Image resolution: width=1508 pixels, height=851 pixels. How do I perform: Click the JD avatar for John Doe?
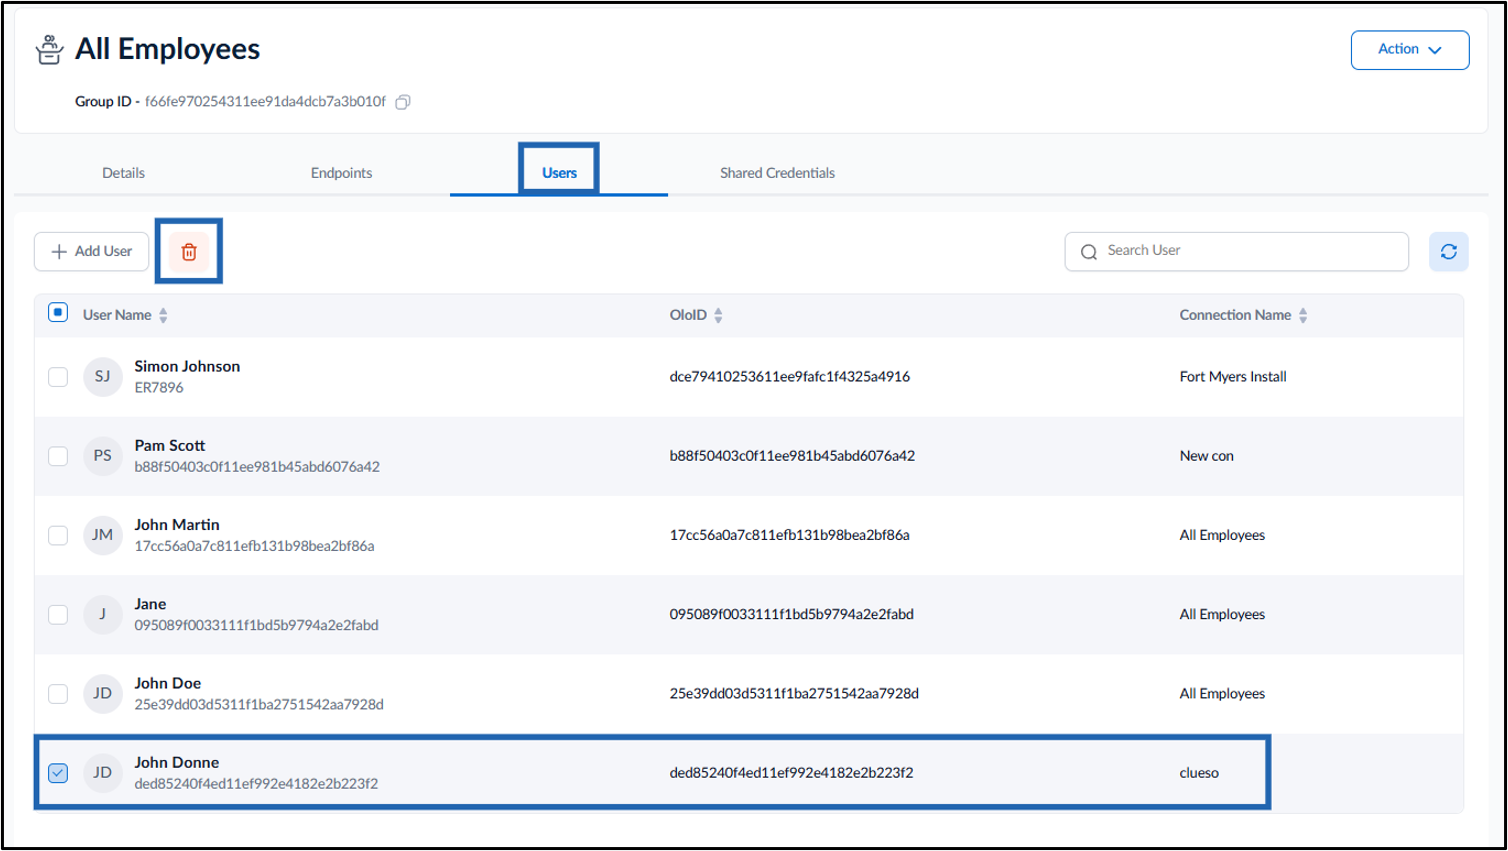102,693
